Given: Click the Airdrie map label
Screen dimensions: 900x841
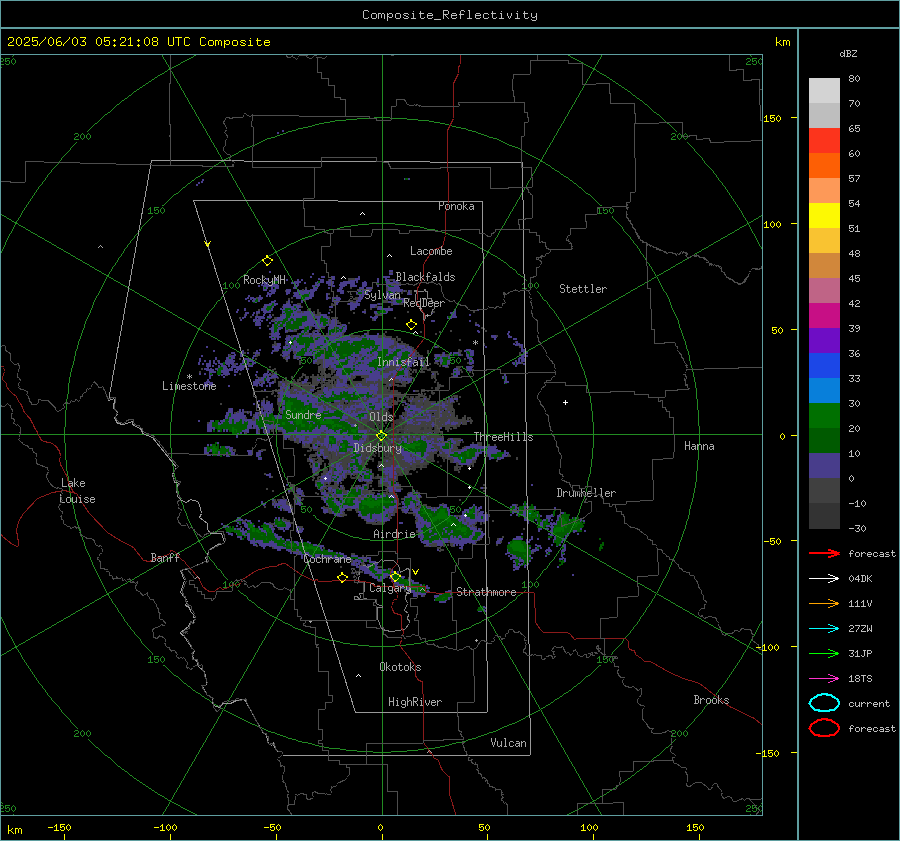Looking at the screenshot, I should pyautogui.click(x=394, y=534).
